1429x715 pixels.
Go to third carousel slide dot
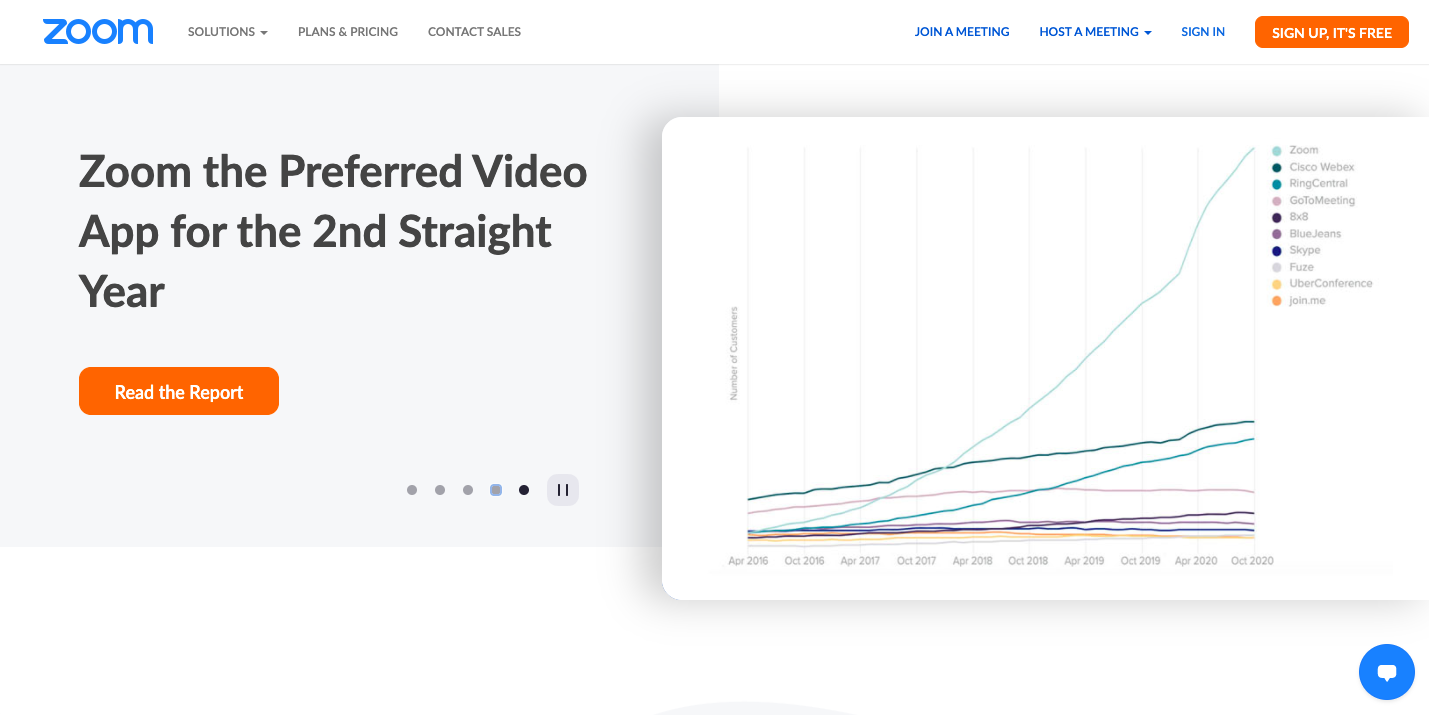coord(468,490)
